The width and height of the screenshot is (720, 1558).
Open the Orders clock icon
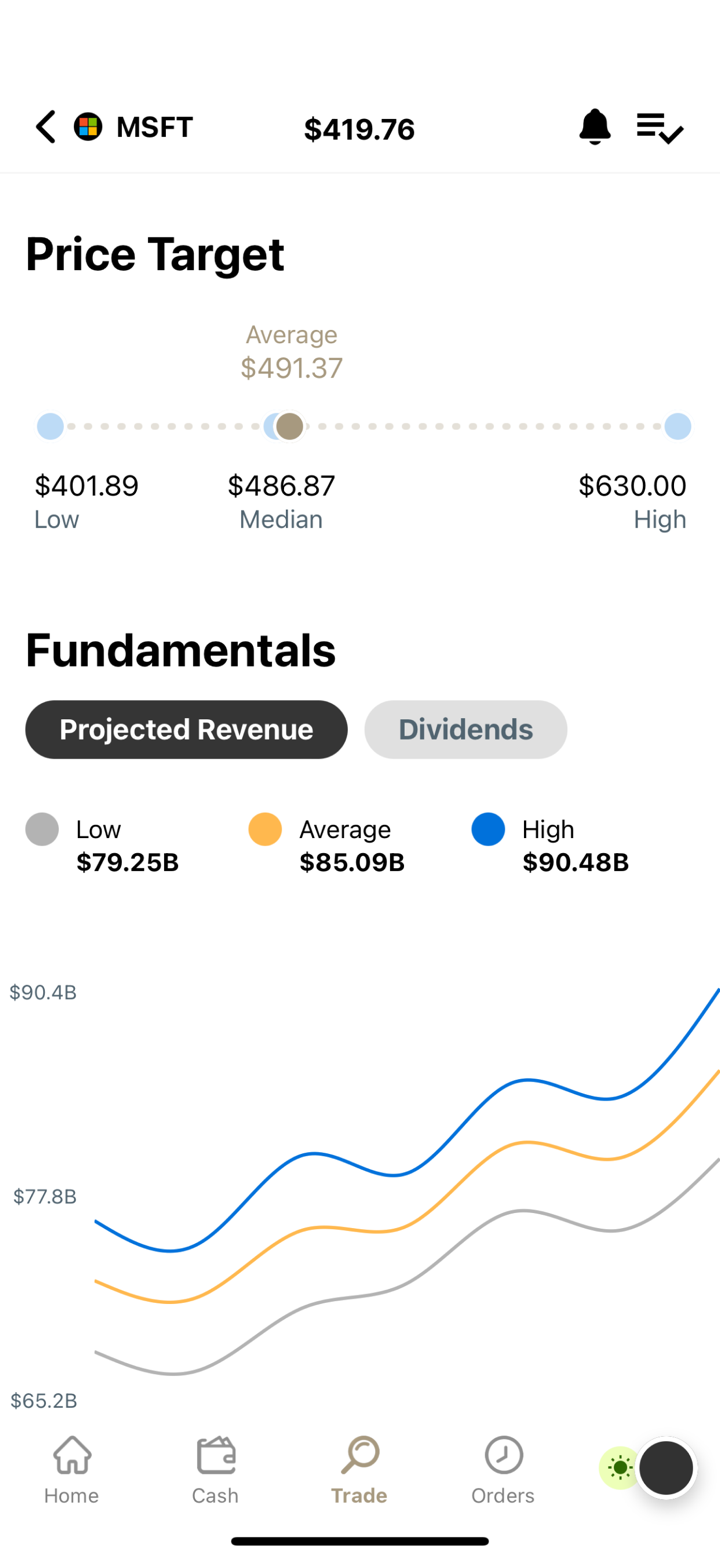tap(503, 1469)
